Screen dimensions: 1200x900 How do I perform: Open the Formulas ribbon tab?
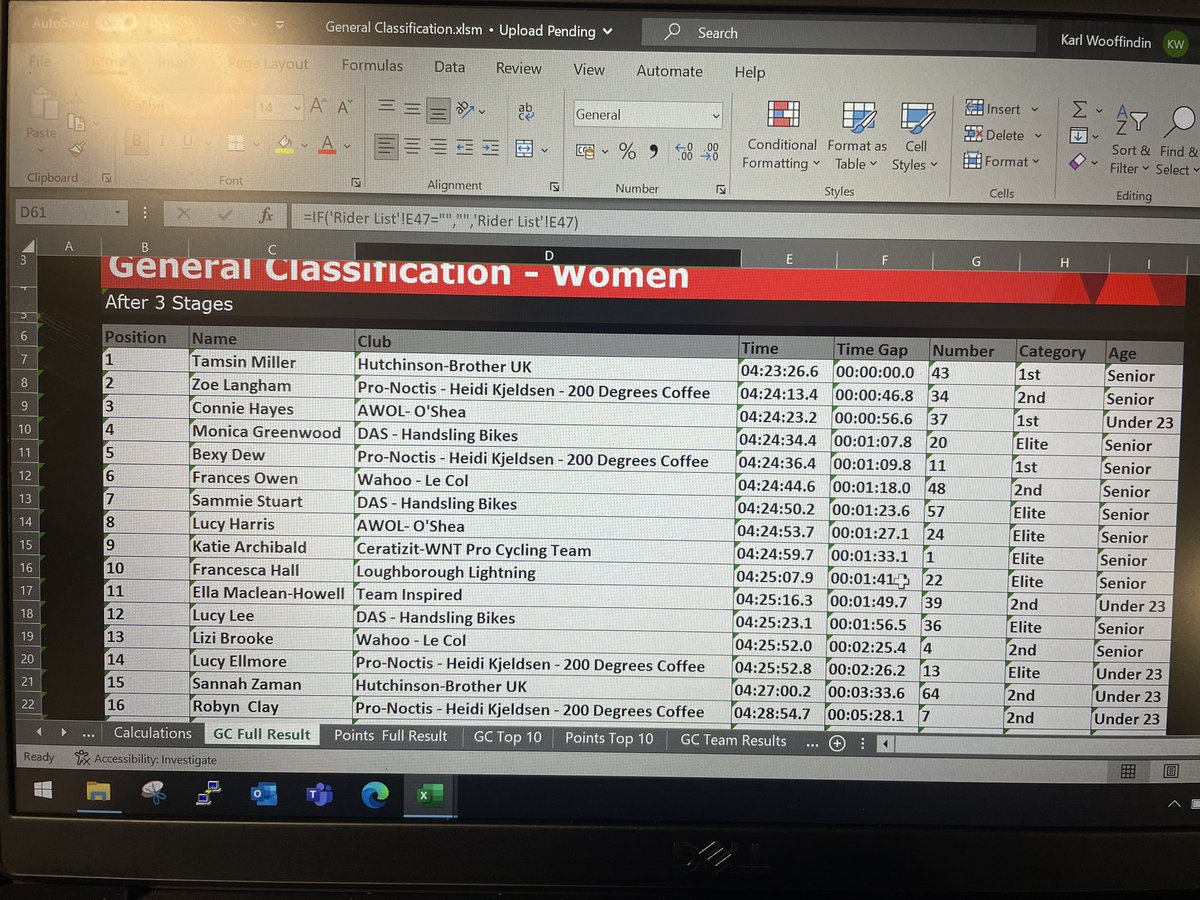click(x=372, y=66)
